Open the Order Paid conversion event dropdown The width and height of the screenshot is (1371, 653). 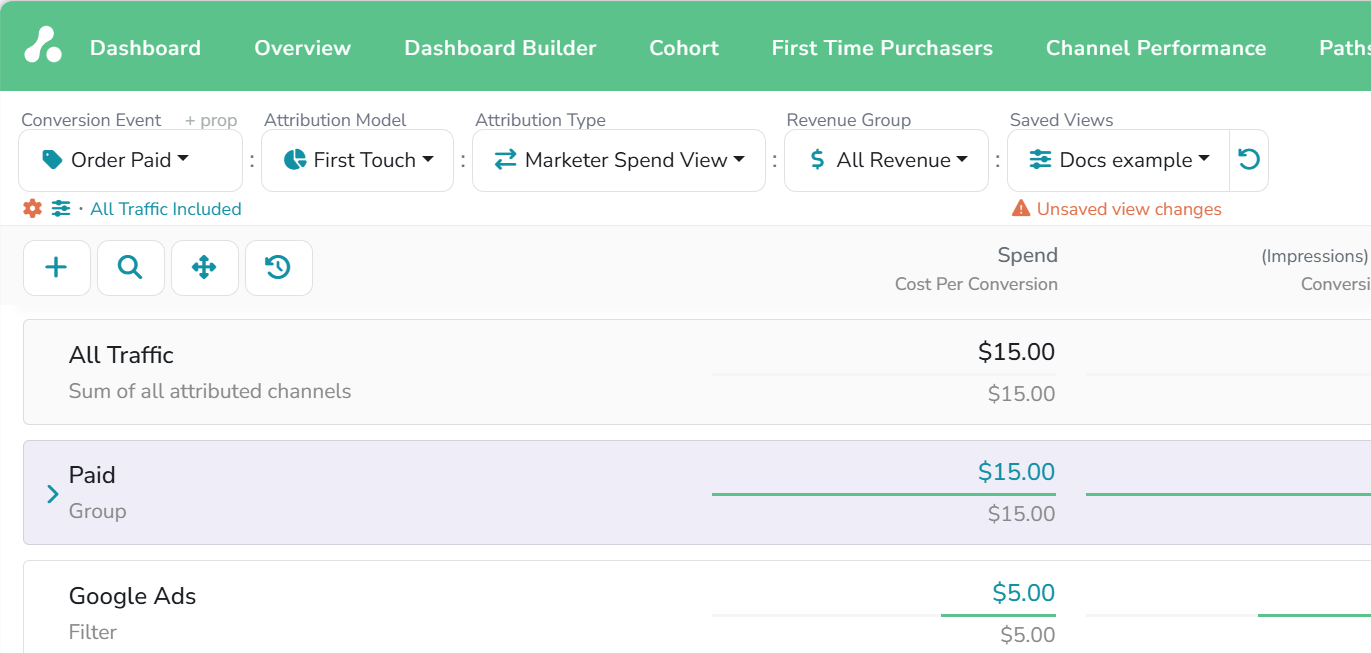[131, 160]
